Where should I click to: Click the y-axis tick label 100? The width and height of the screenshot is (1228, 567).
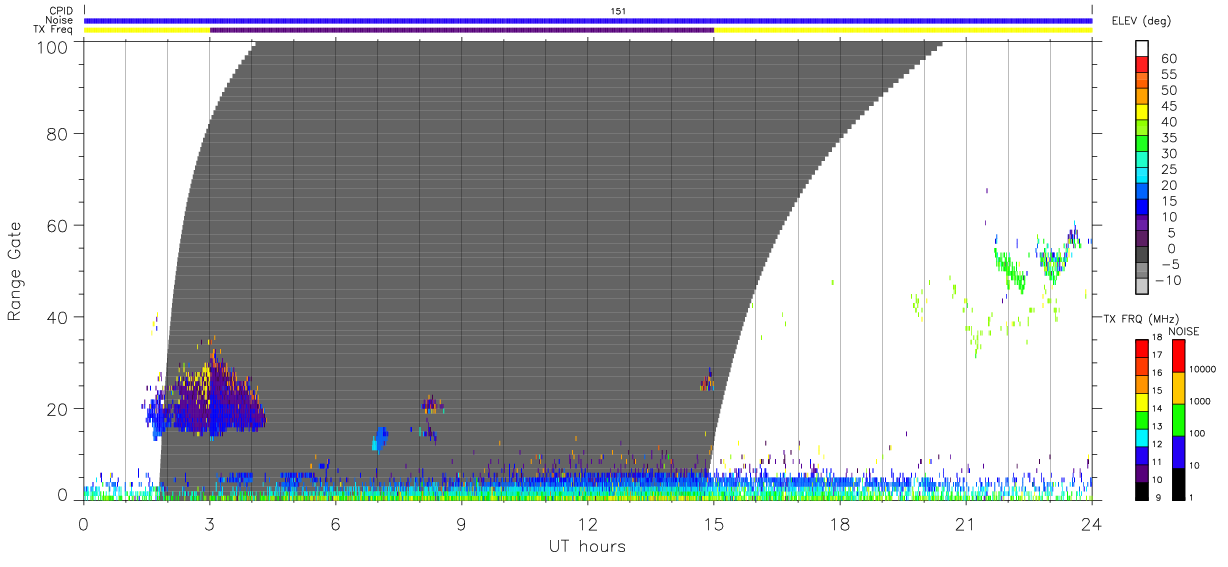[54, 46]
